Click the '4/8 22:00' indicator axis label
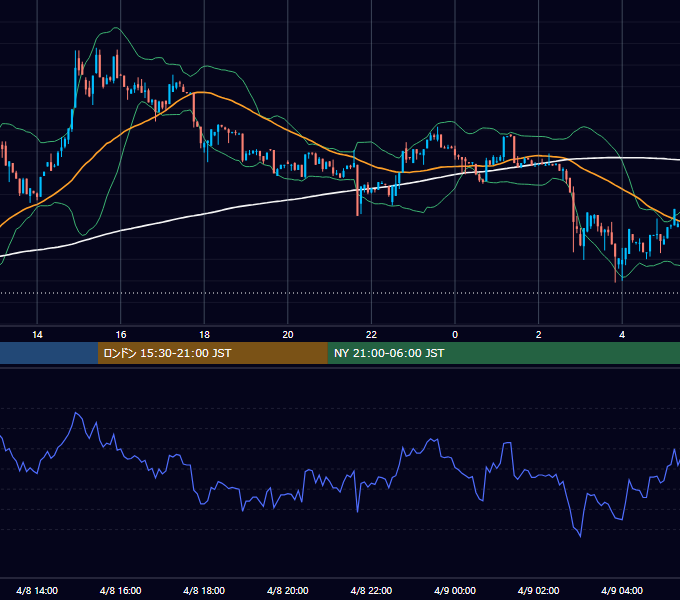 [x=371, y=590]
